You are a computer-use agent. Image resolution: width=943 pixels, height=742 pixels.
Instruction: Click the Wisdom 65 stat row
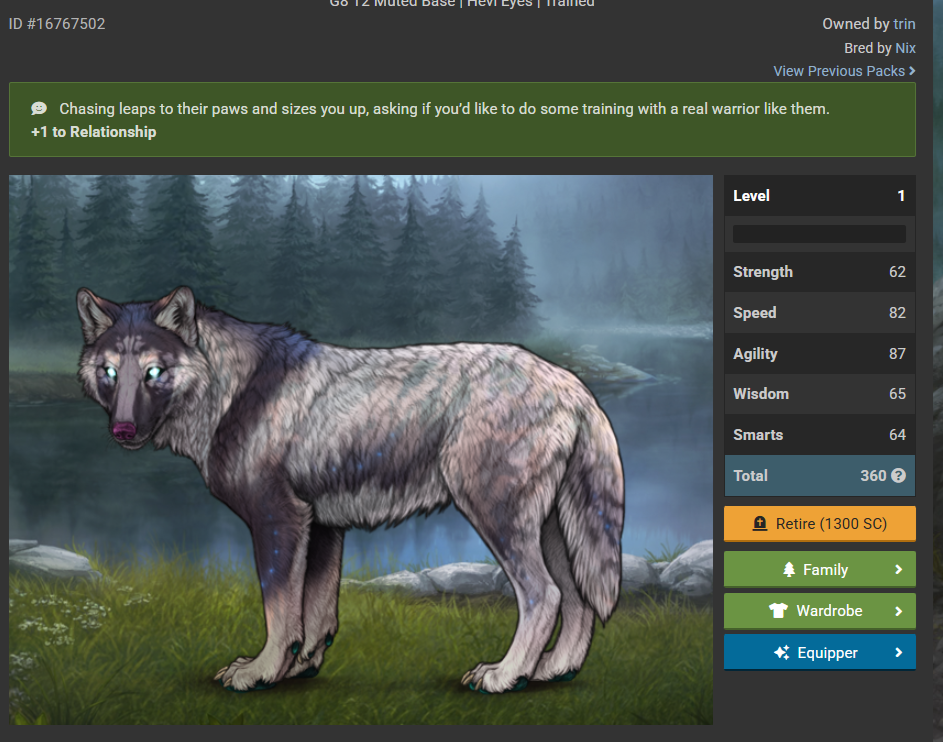pyautogui.click(x=820, y=394)
